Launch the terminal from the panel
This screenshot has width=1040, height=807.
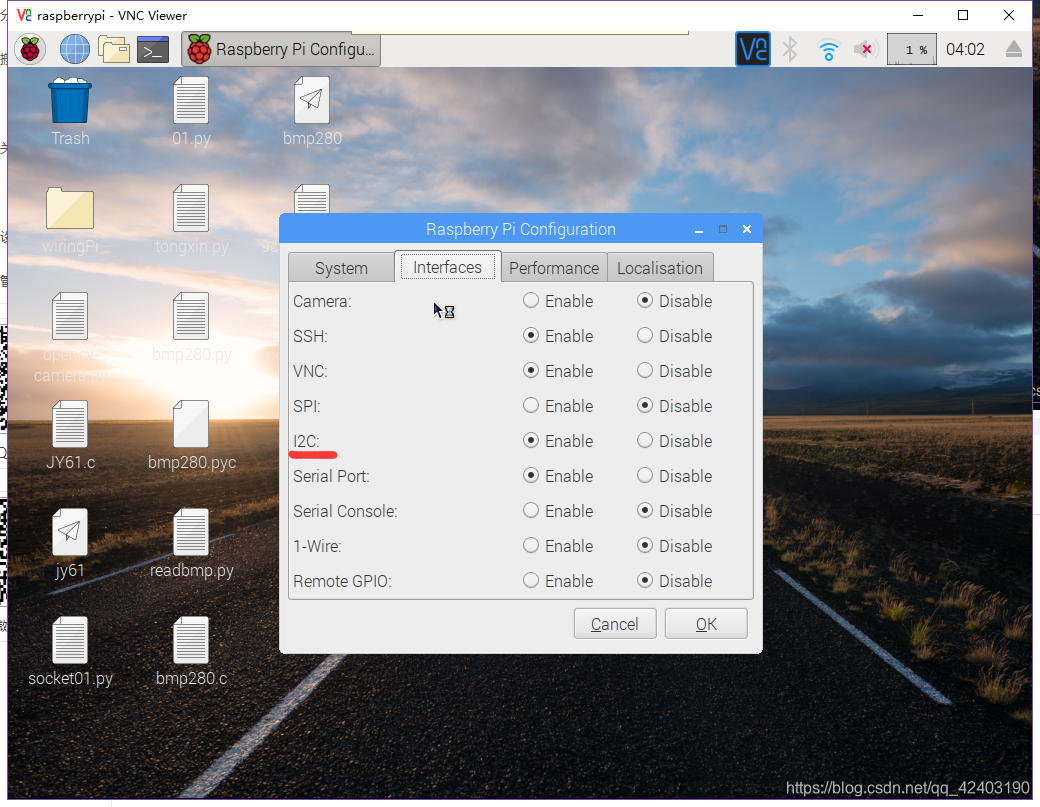click(153, 49)
